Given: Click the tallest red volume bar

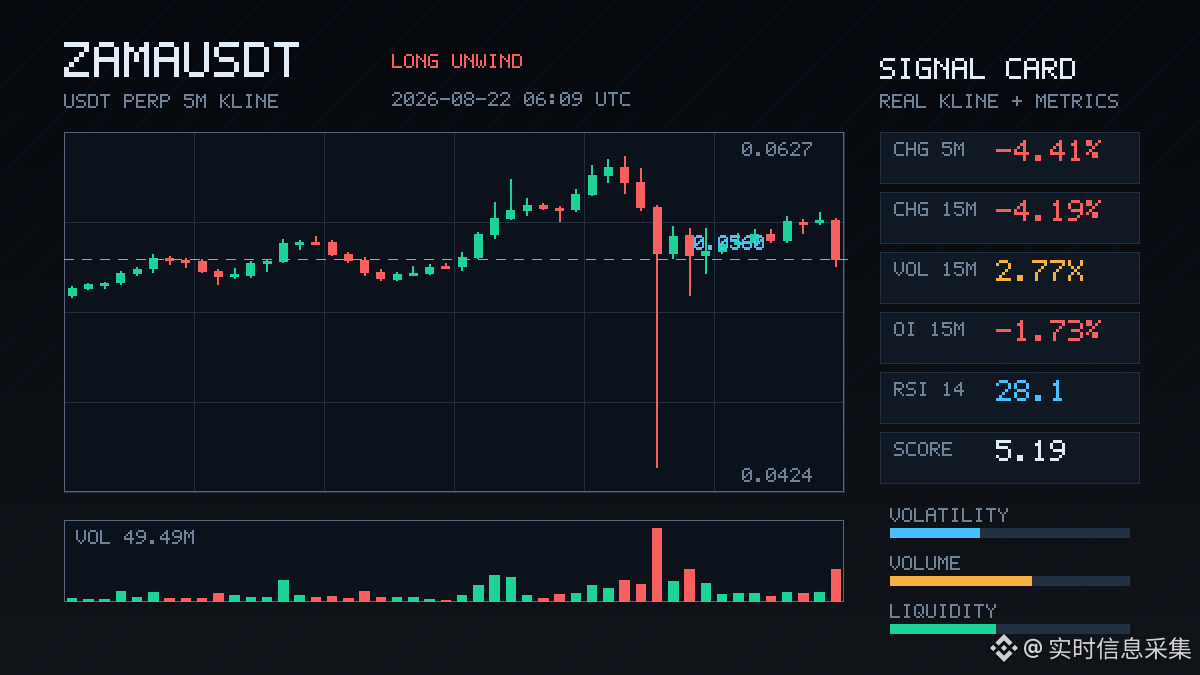Looking at the screenshot, I should point(657,564).
